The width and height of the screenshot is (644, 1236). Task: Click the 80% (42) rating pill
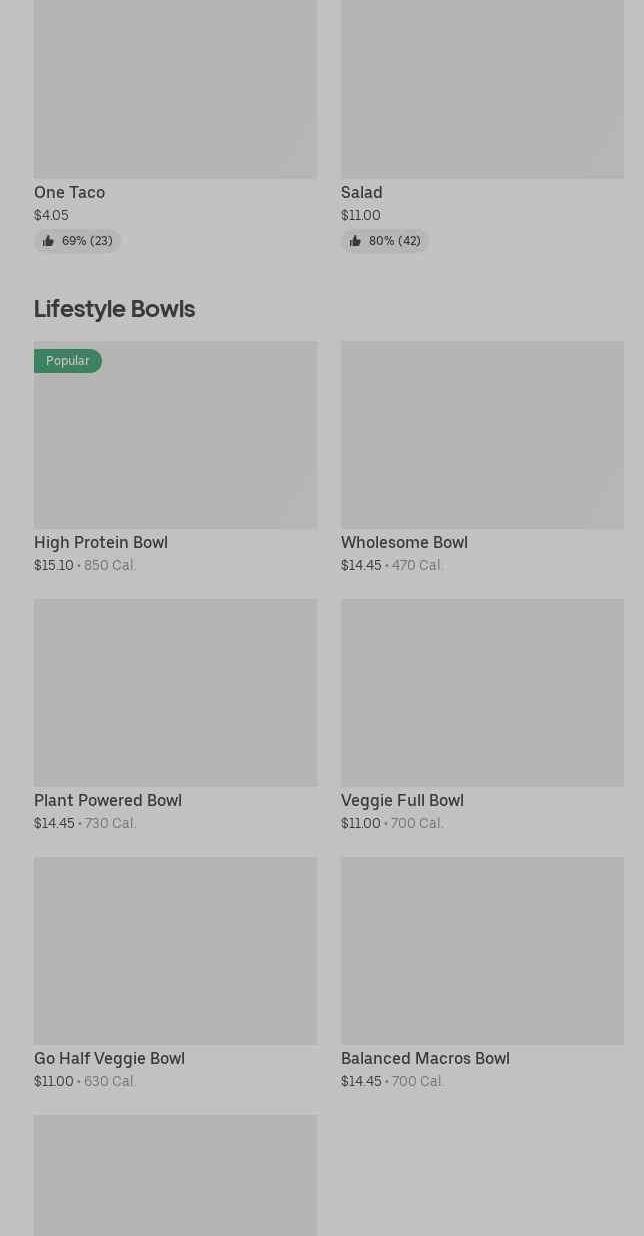pyautogui.click(x=385, y=241)
